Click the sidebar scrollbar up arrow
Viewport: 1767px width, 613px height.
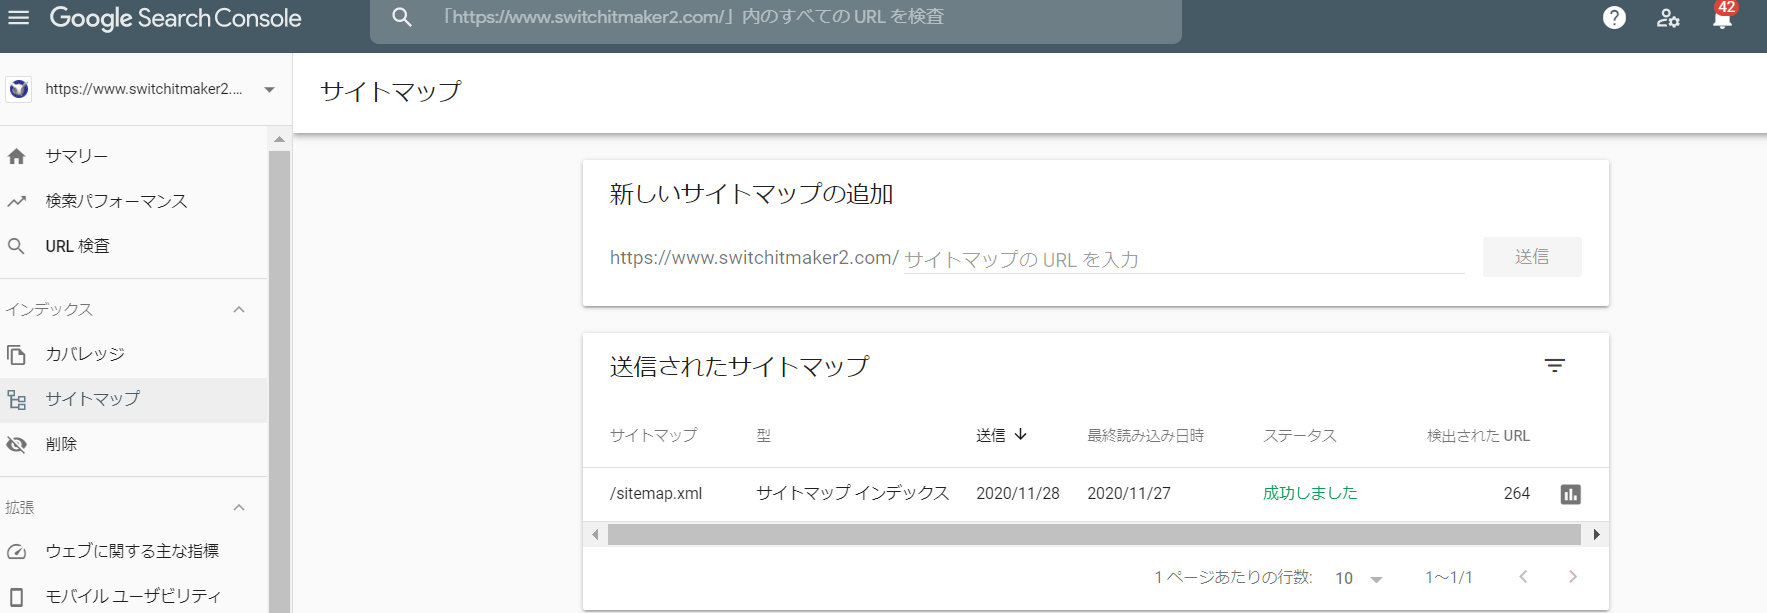click(279, 139)
